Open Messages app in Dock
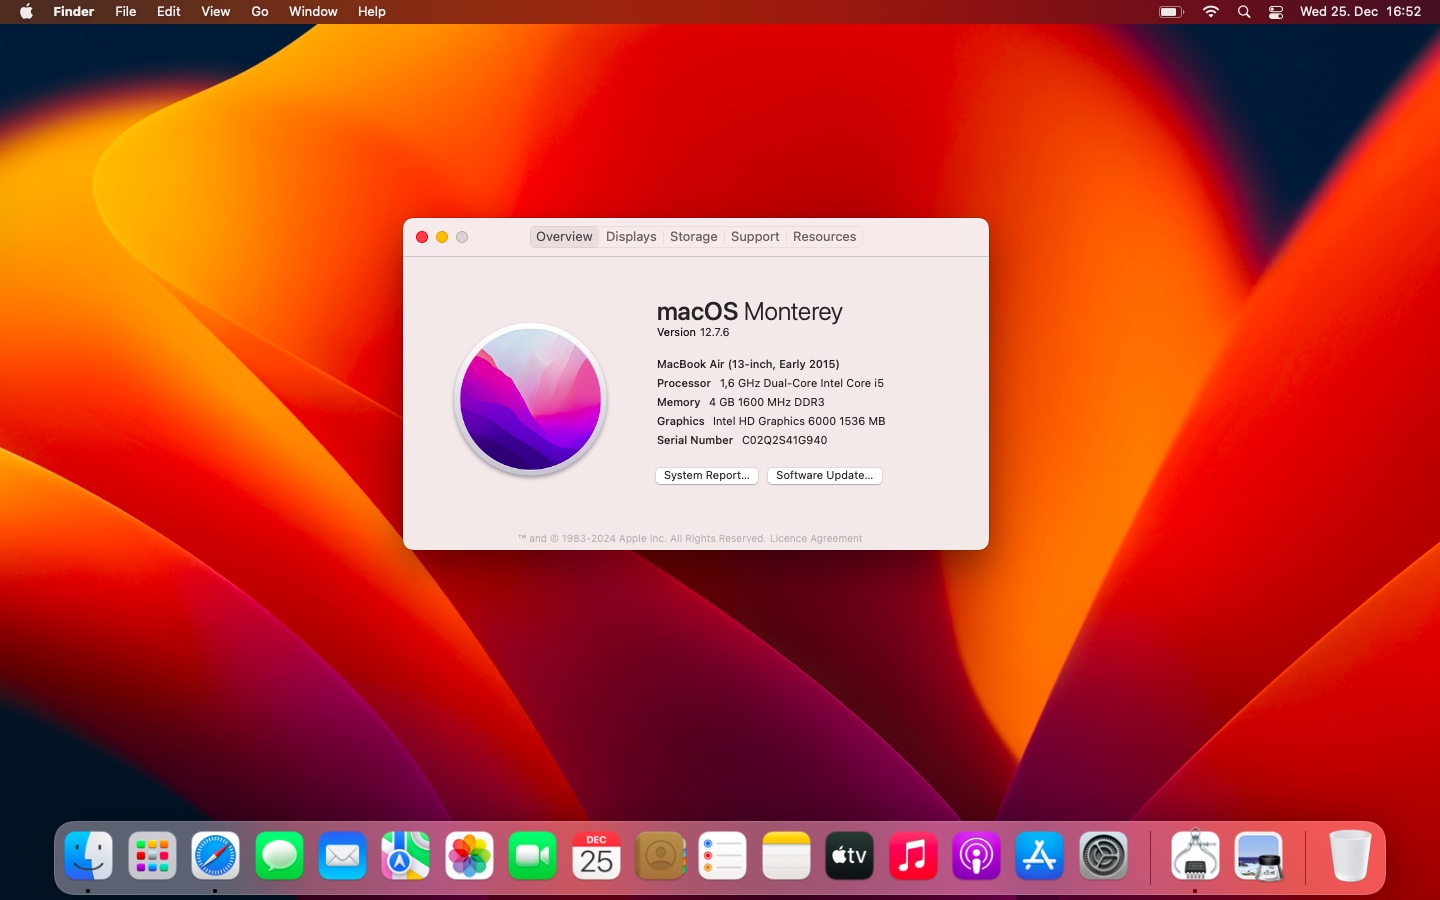This screenshot has height=900, width=1440. pyautogui.click(x=279, y=856)
